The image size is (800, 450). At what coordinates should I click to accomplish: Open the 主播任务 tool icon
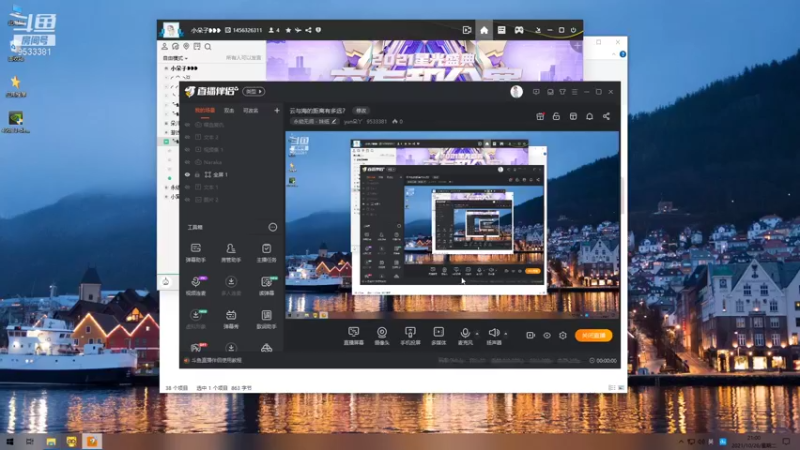click(266, 252)
